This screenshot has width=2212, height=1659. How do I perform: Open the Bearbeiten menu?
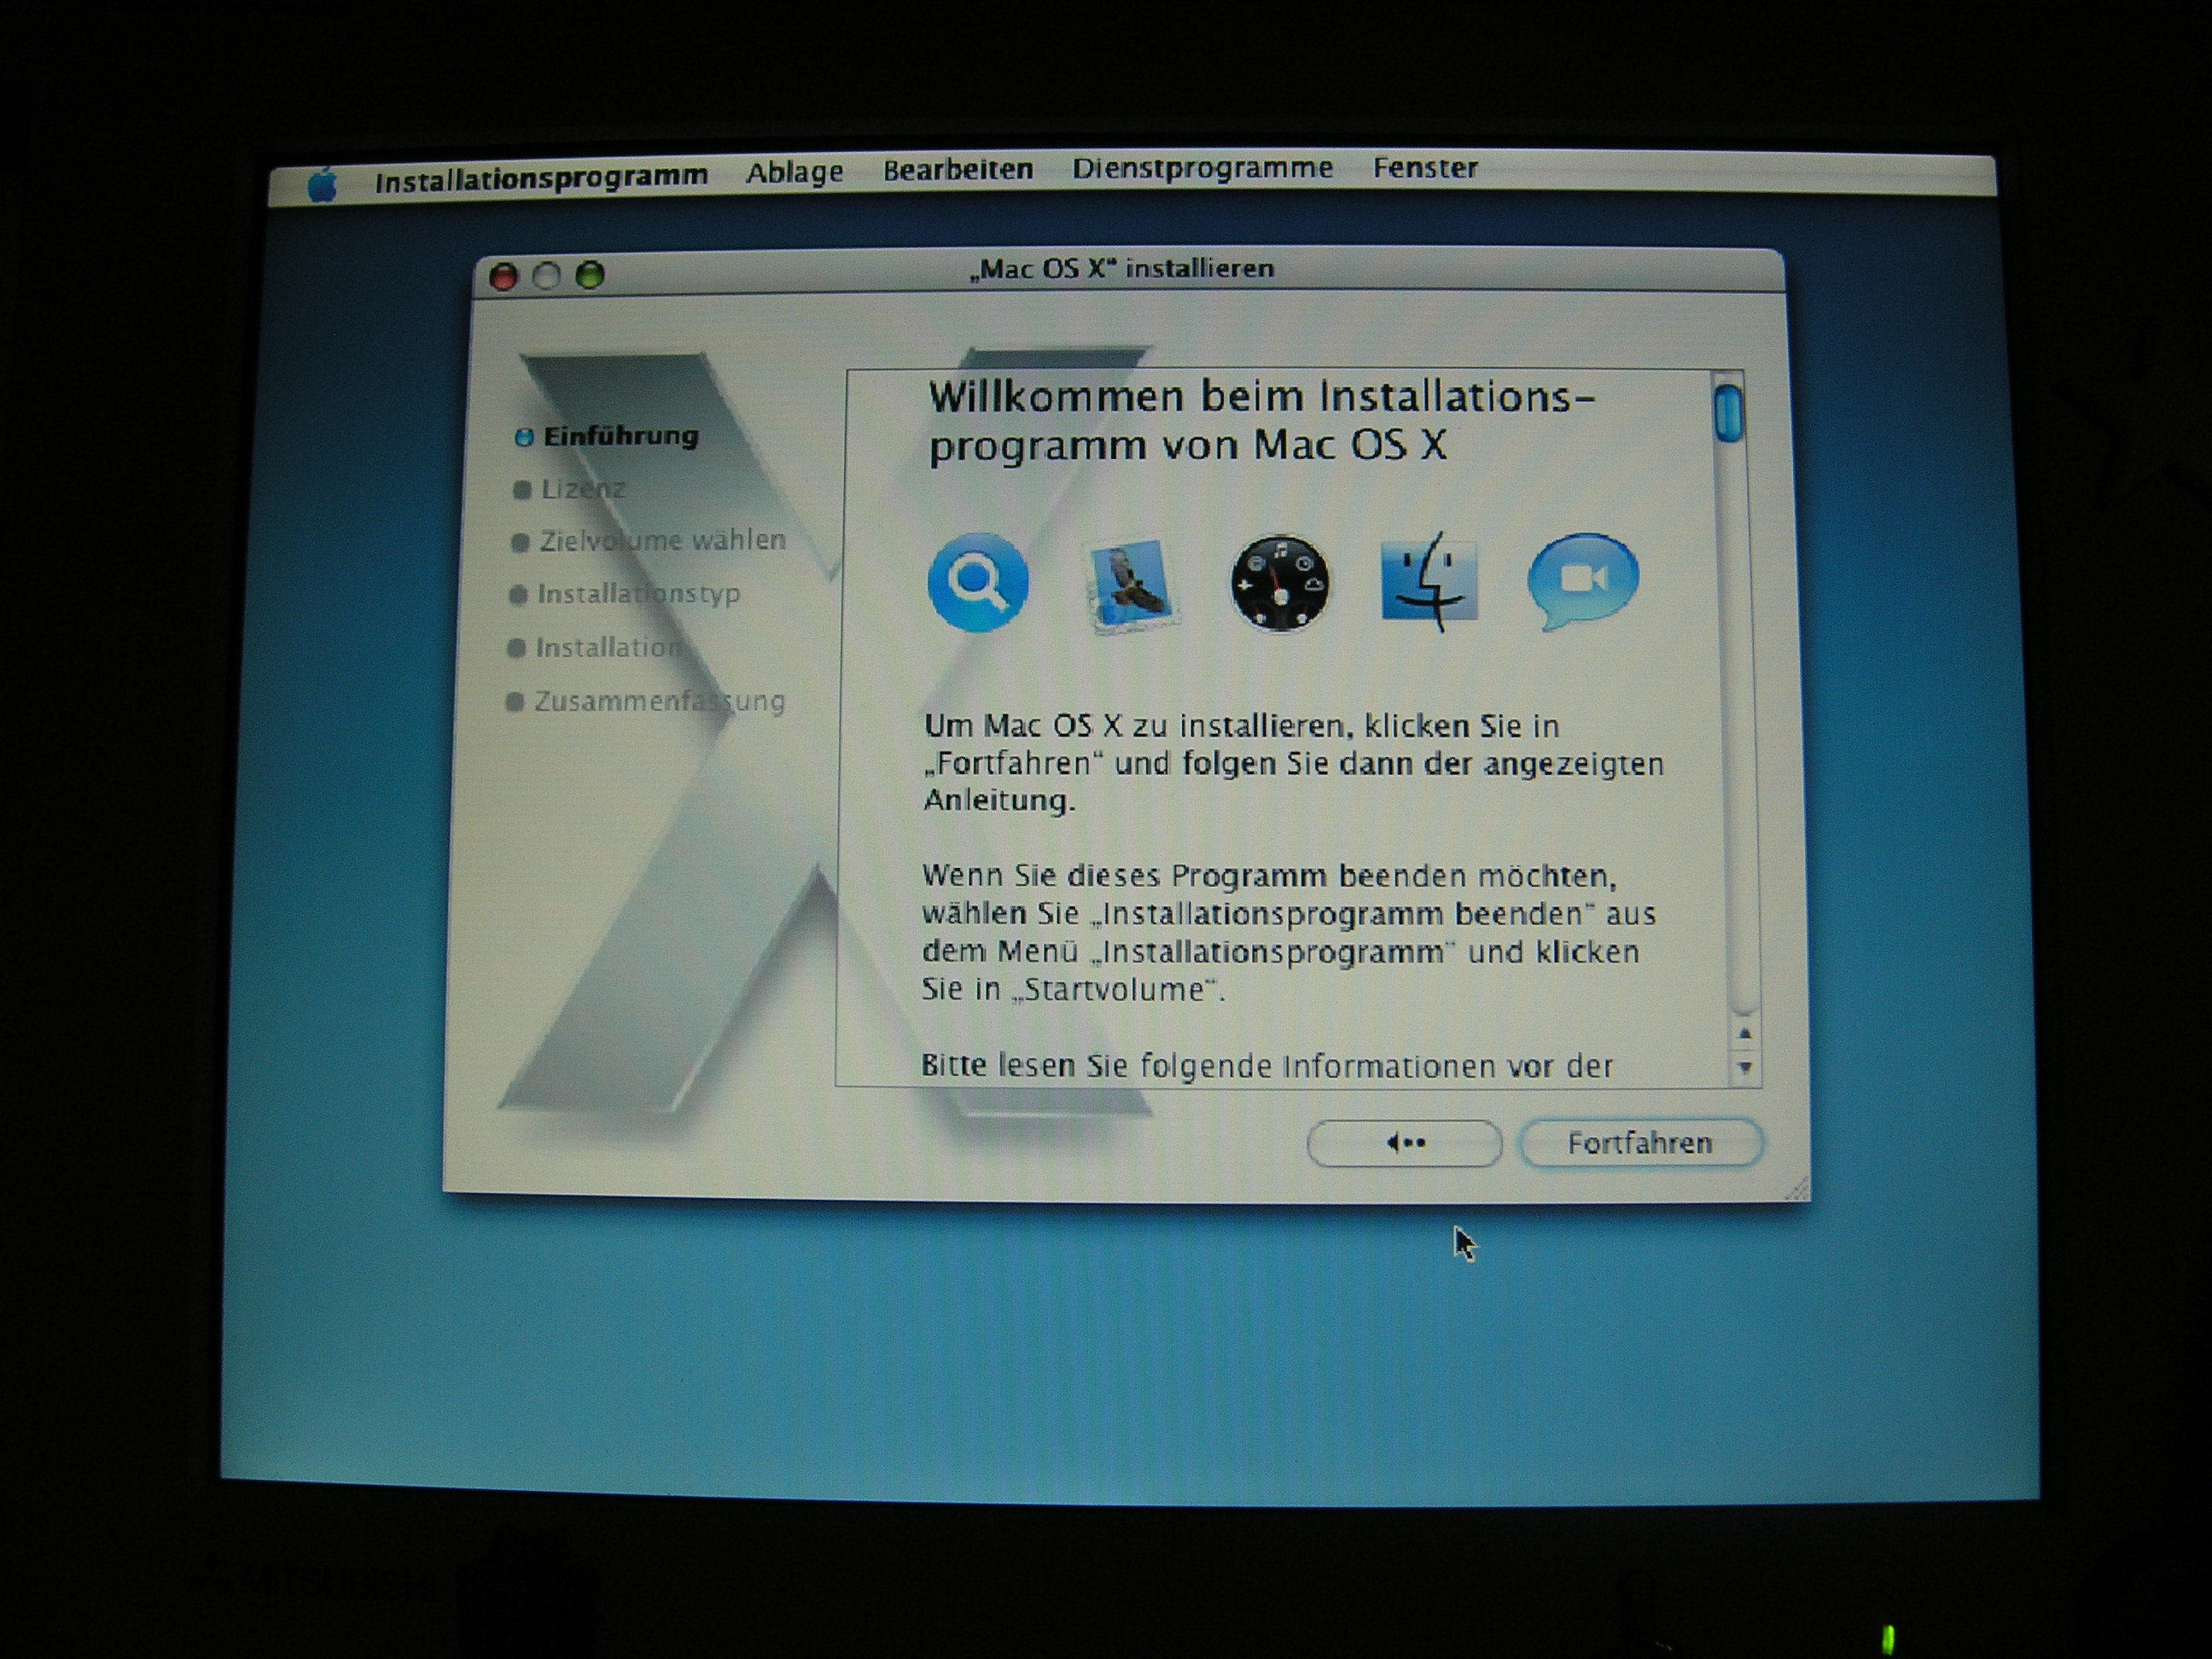(959, 169)
